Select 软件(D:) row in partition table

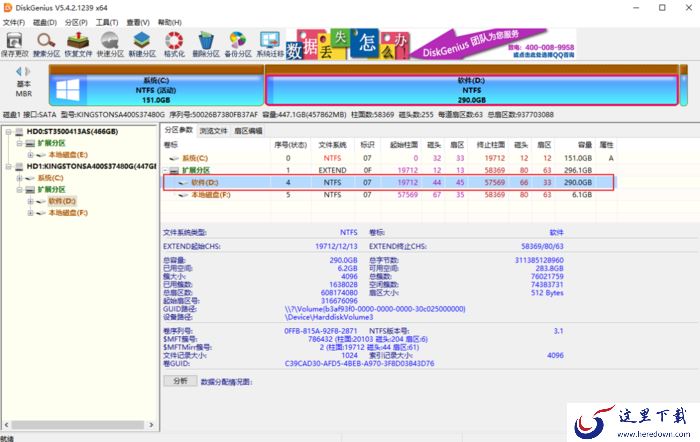389,183
